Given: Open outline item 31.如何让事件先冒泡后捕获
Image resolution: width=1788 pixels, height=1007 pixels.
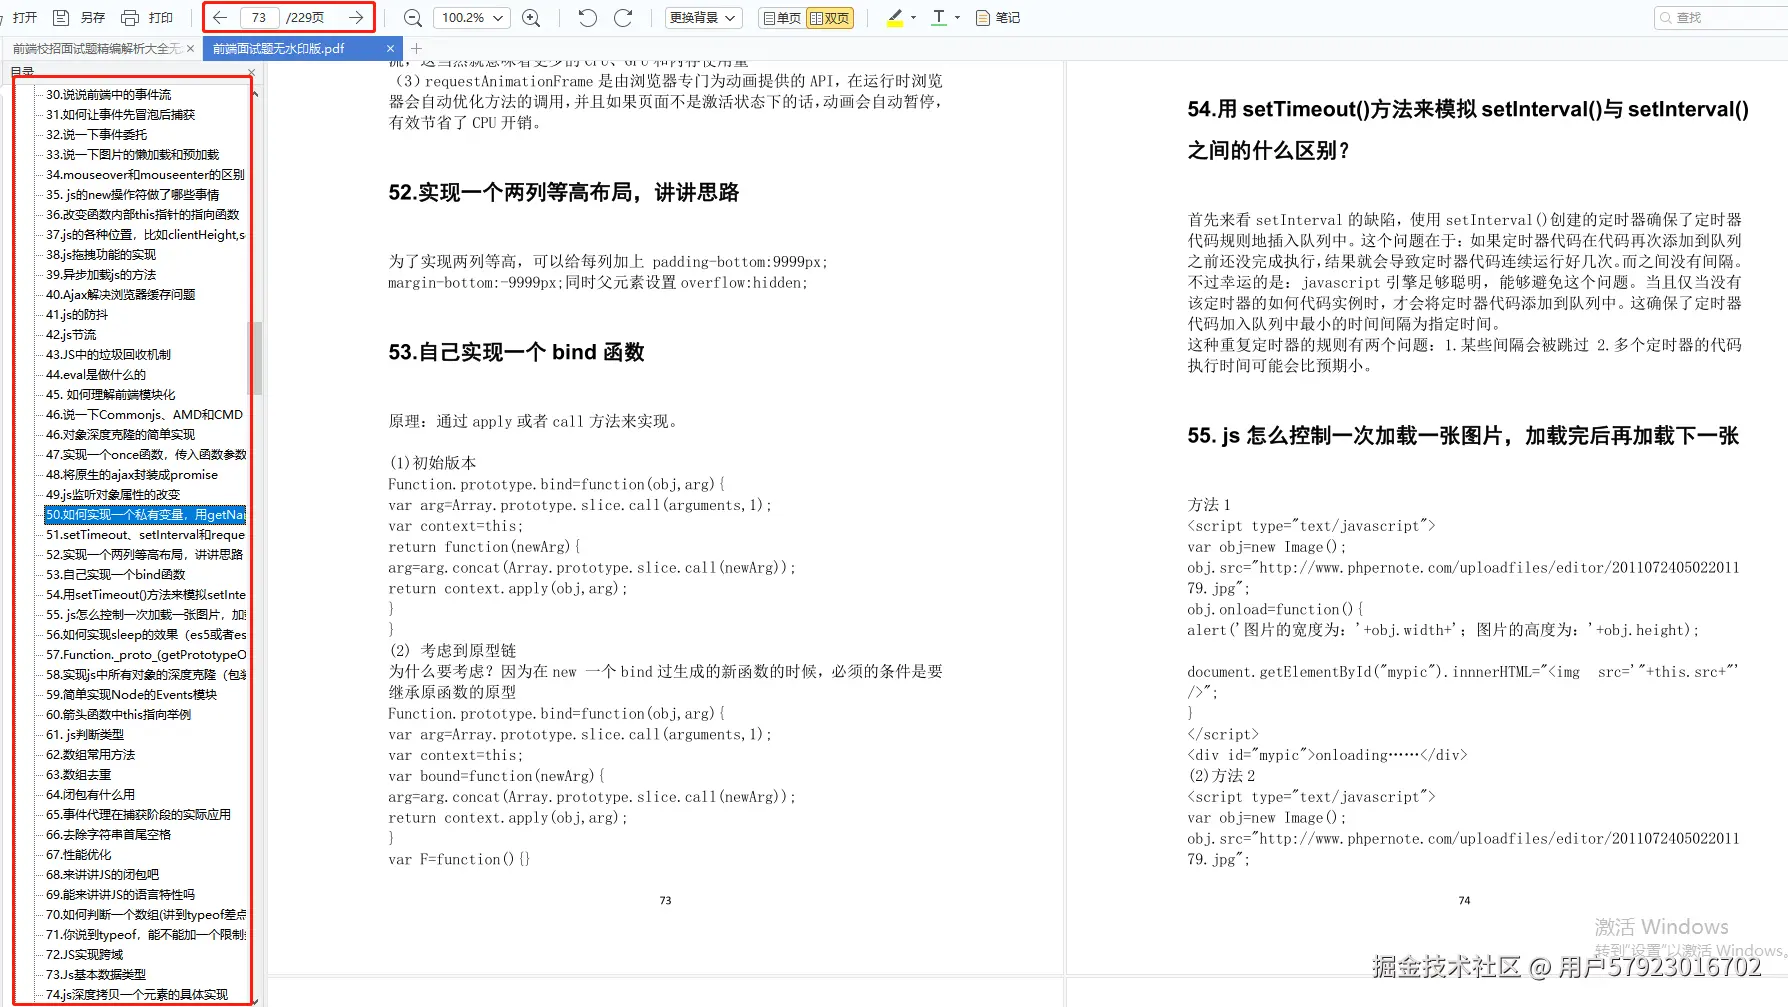Looking at the screenshot, I should pos(120,115).
